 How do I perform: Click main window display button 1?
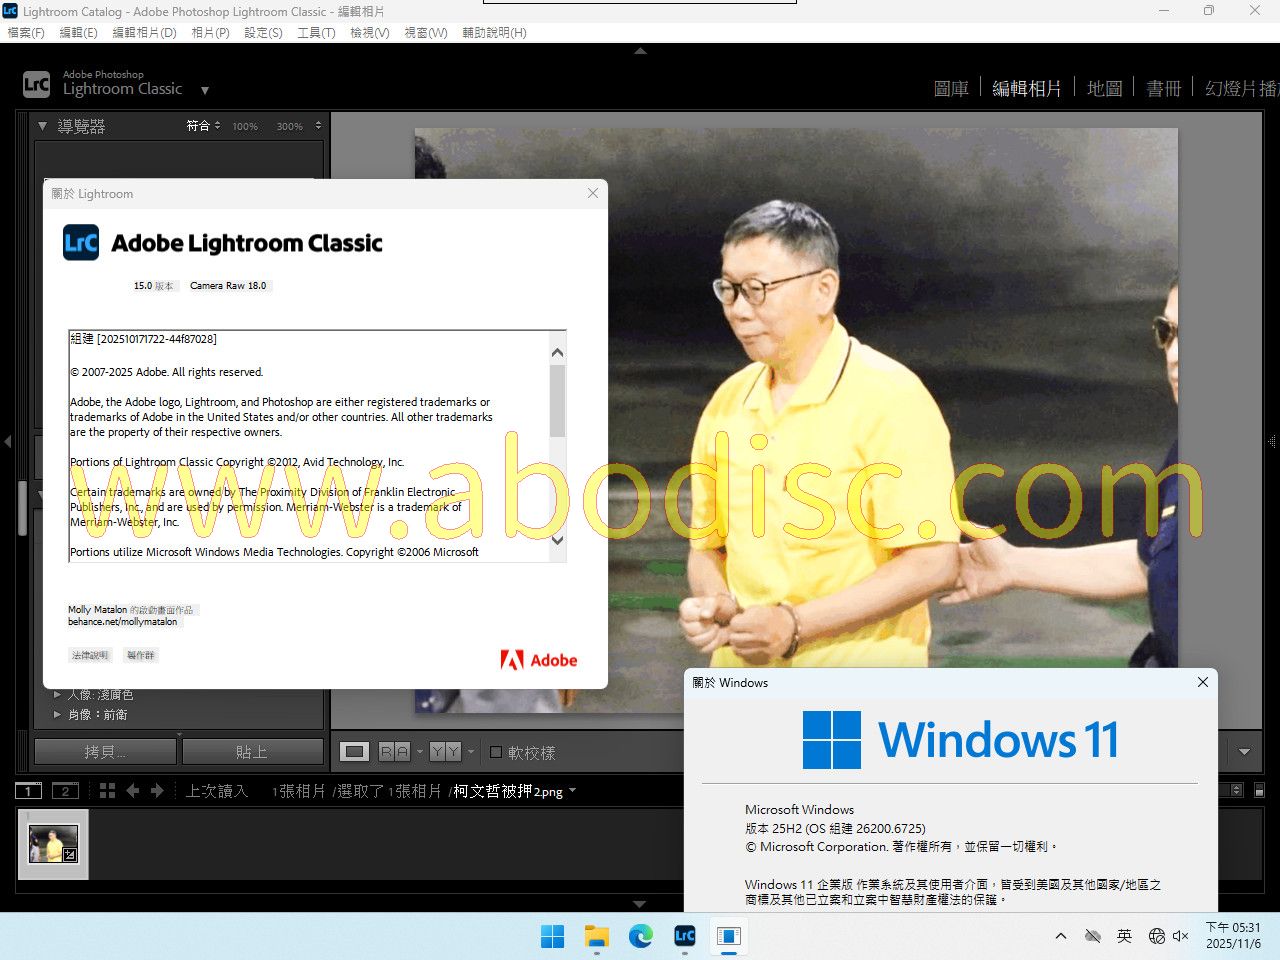click(29, 791)
